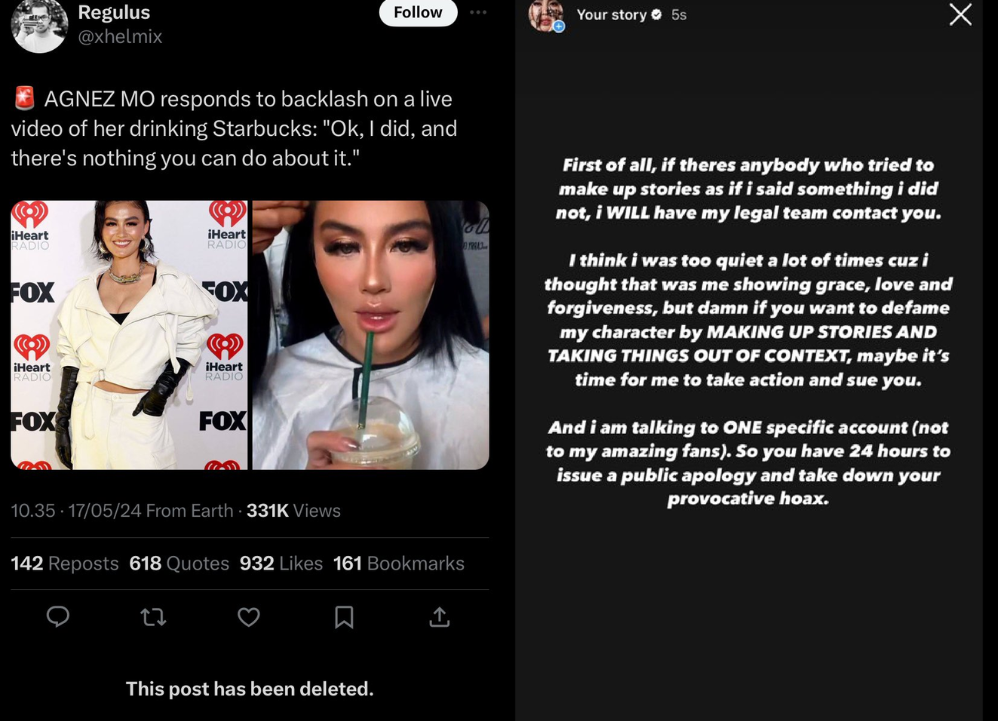View the 932 Likes list
This screenshot has height=721, width=1000.
281,564
